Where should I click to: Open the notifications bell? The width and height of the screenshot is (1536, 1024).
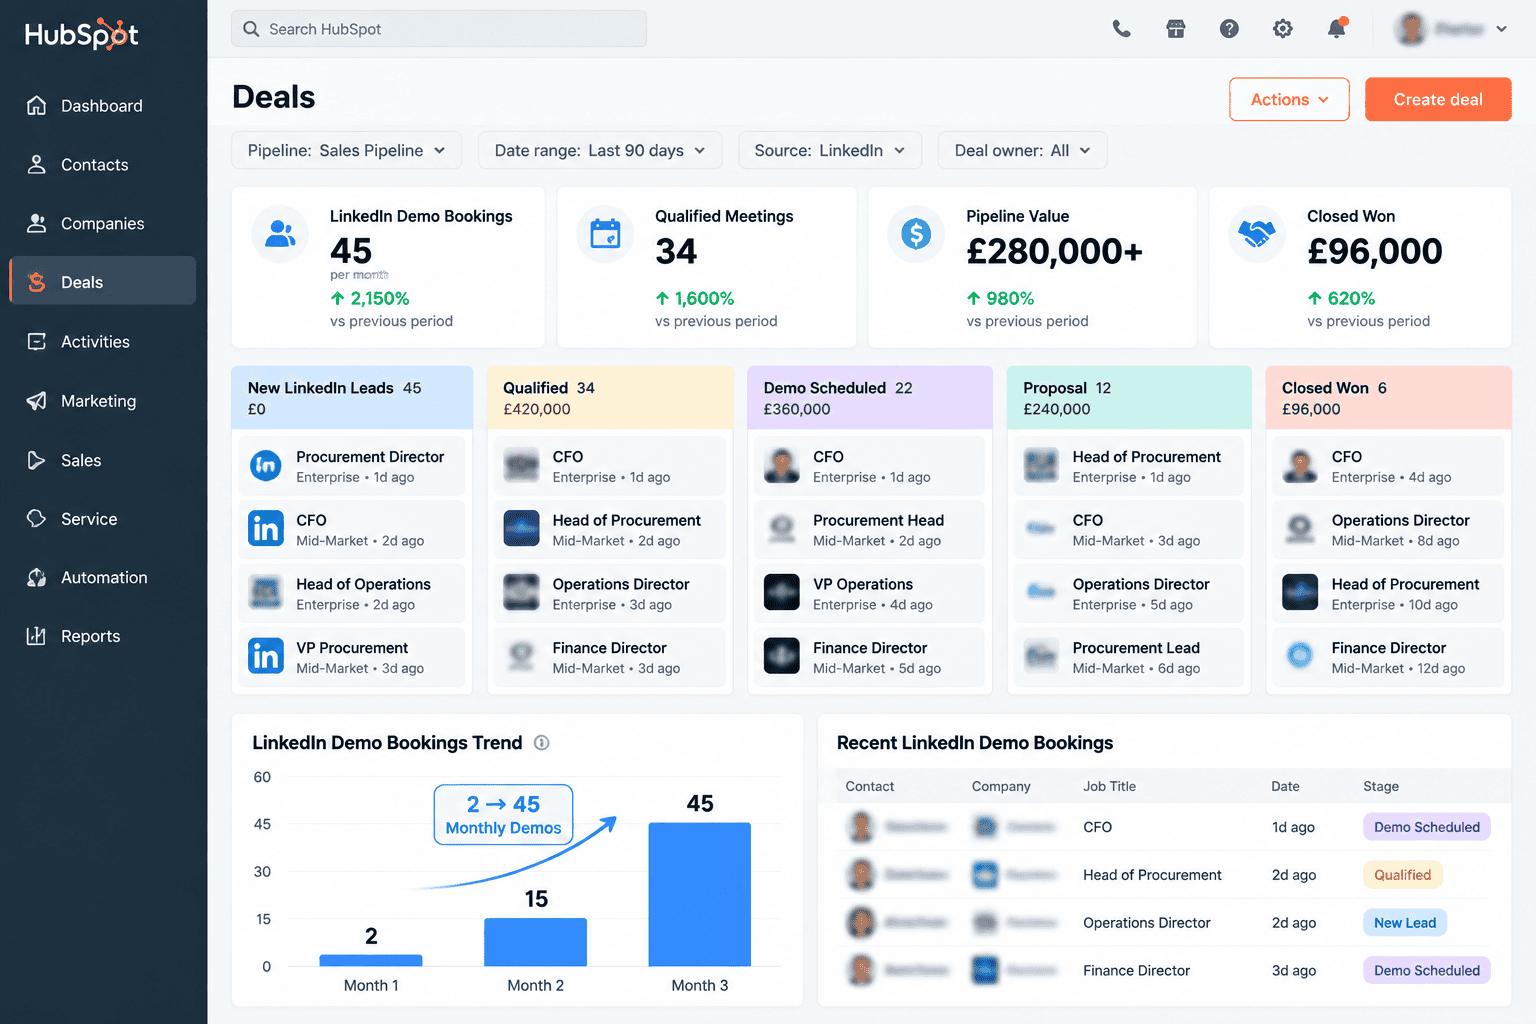tap(1337, 28)
